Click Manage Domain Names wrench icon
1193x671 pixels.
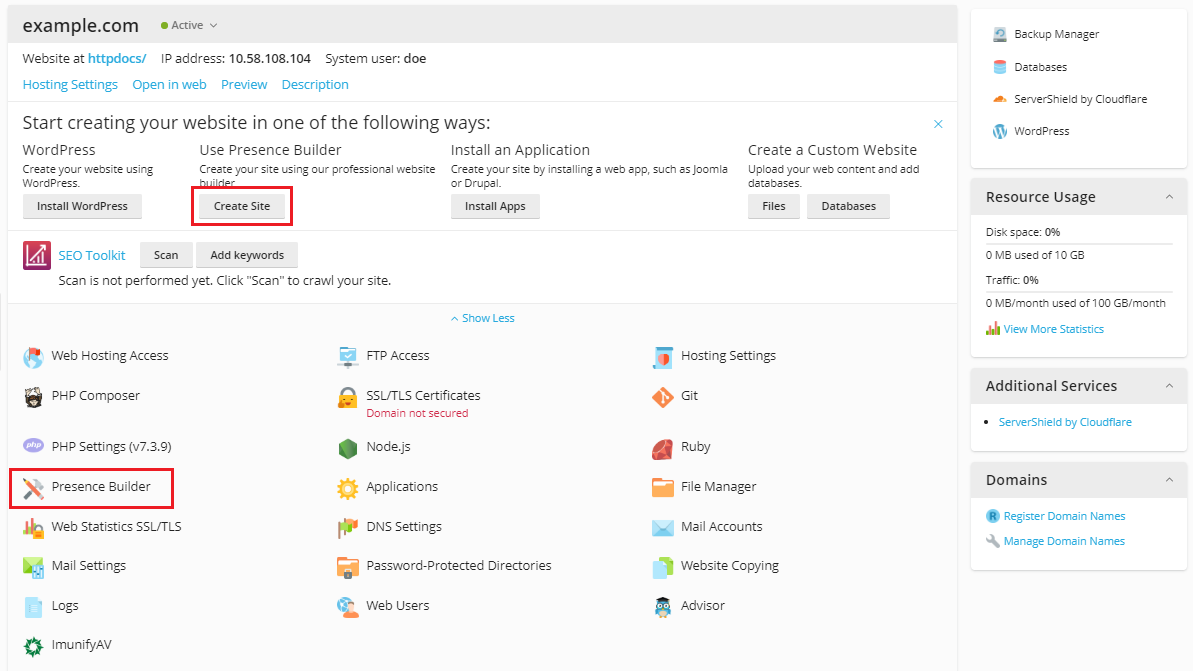993,542
